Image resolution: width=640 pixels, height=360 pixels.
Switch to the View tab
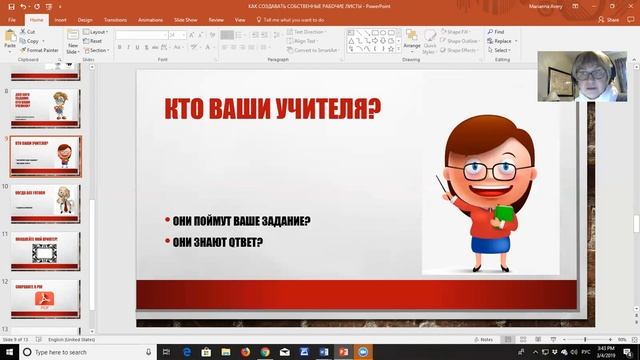[240, 20]
